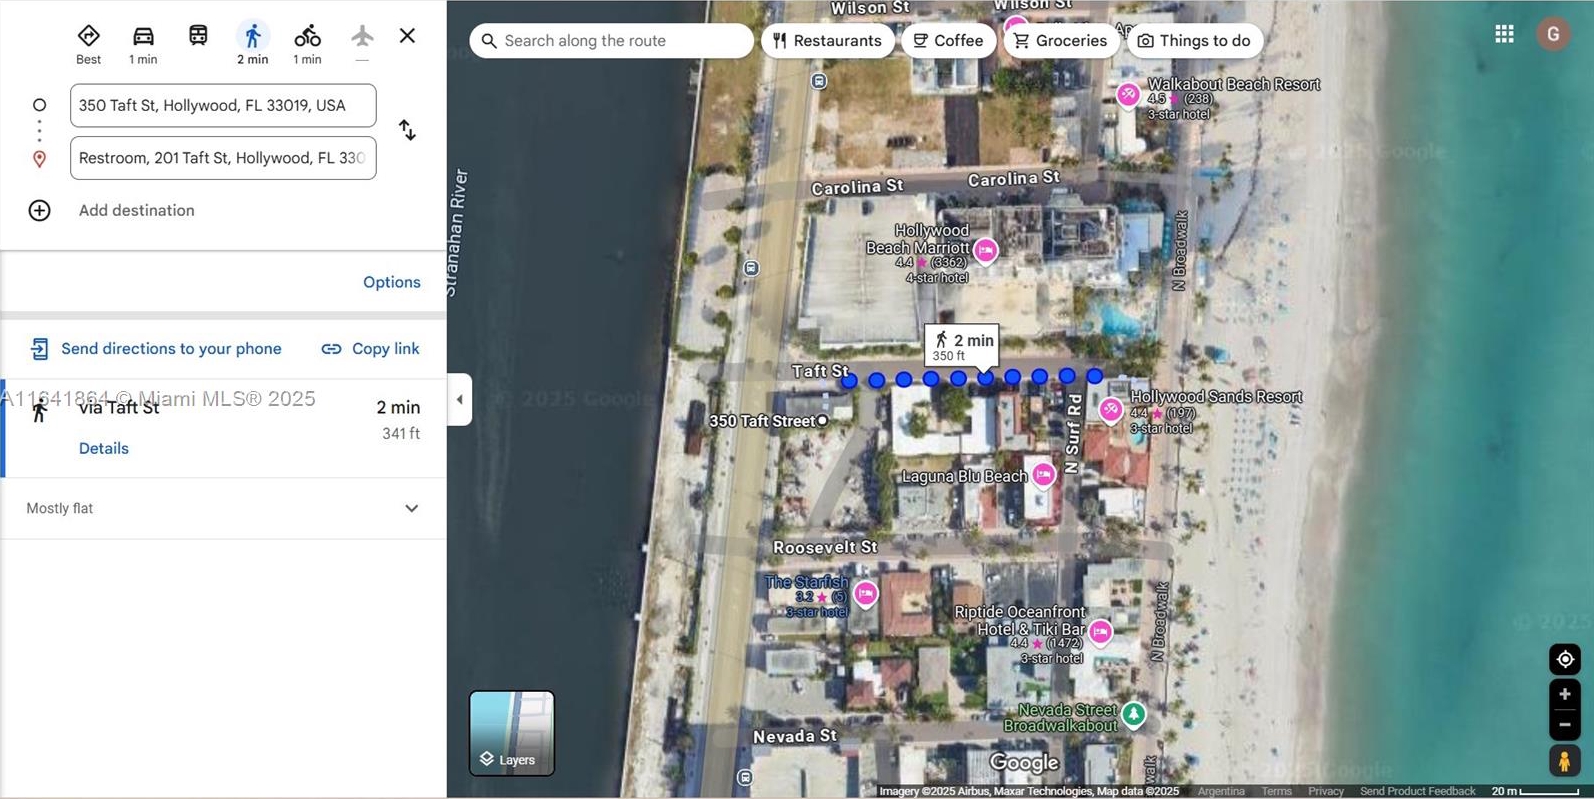
Task: Open the Layers map type thumbnail
Action: click(512, 733)
